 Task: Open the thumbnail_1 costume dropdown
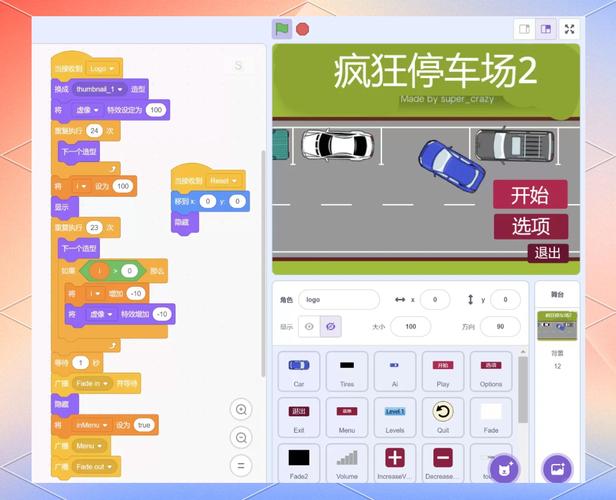99,89
